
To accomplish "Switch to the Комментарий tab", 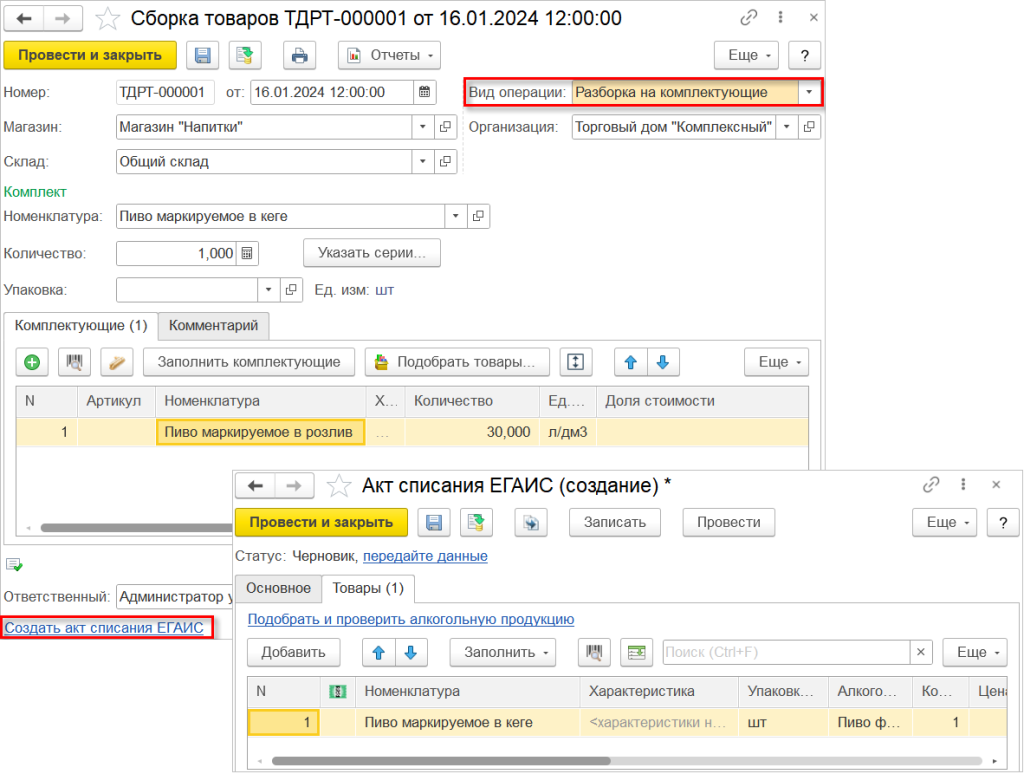I will tap(214, 325).
